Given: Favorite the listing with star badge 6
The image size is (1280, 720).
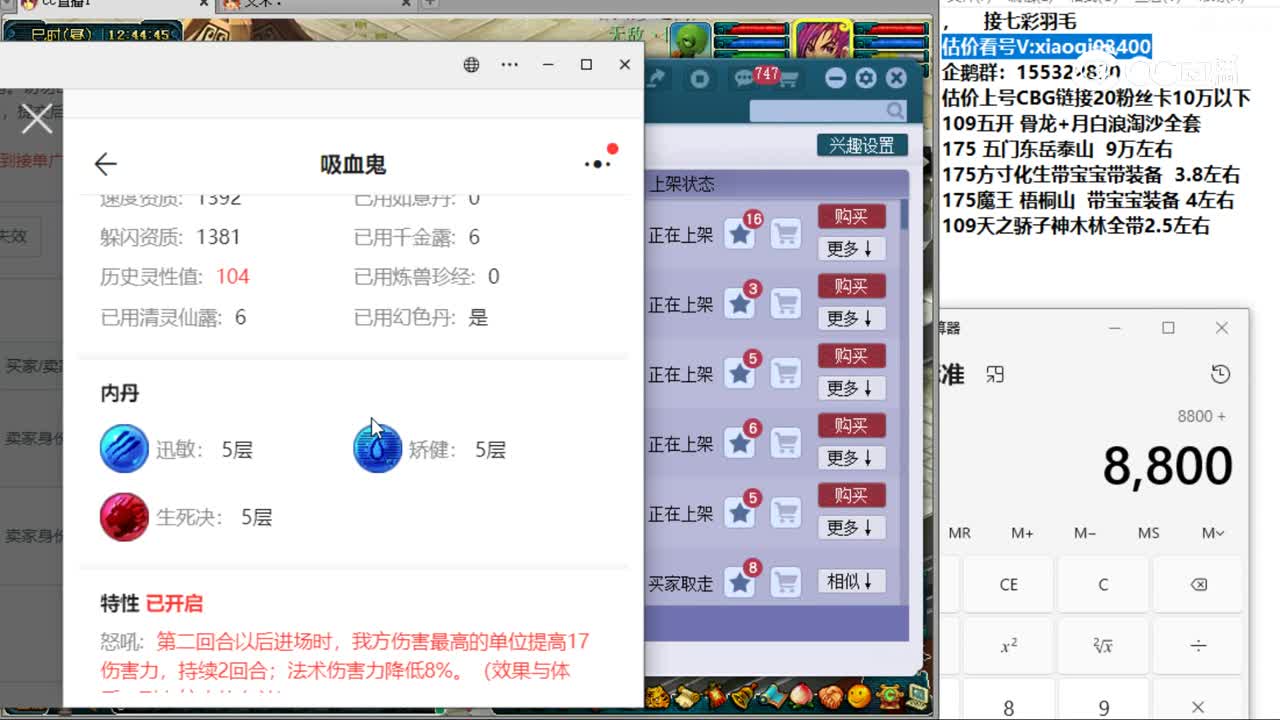Looking at the screenshot, I should pos(740,444).
